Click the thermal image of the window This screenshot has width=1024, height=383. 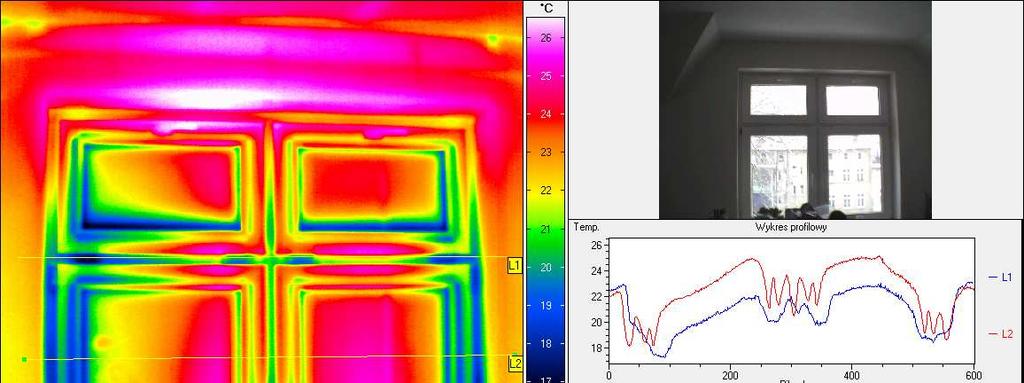[x=261, y=192]
